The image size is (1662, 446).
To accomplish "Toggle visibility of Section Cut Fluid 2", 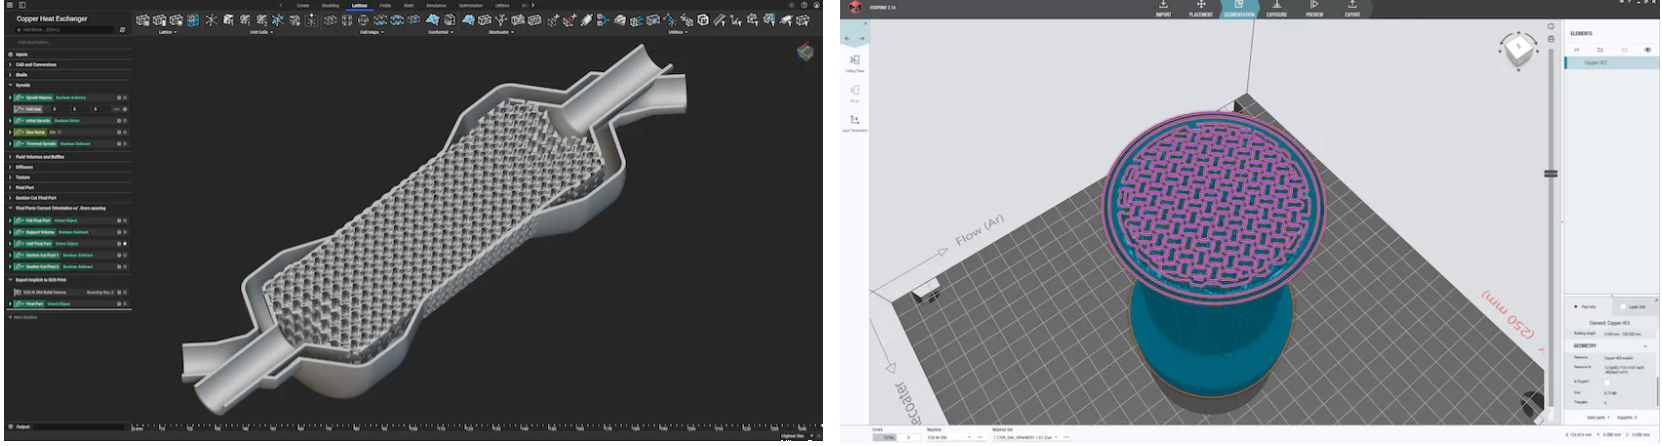I will pyautogui.click(x=125, y=267).
